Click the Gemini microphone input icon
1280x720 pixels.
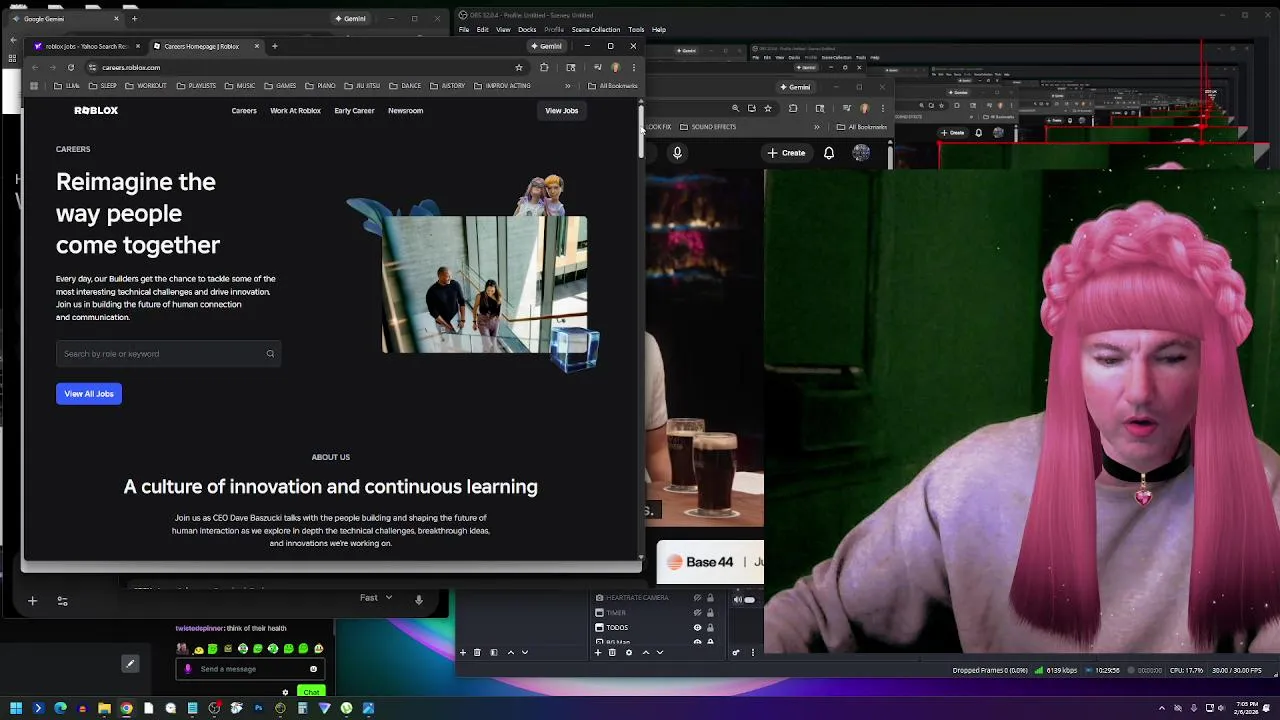point(419,599)
